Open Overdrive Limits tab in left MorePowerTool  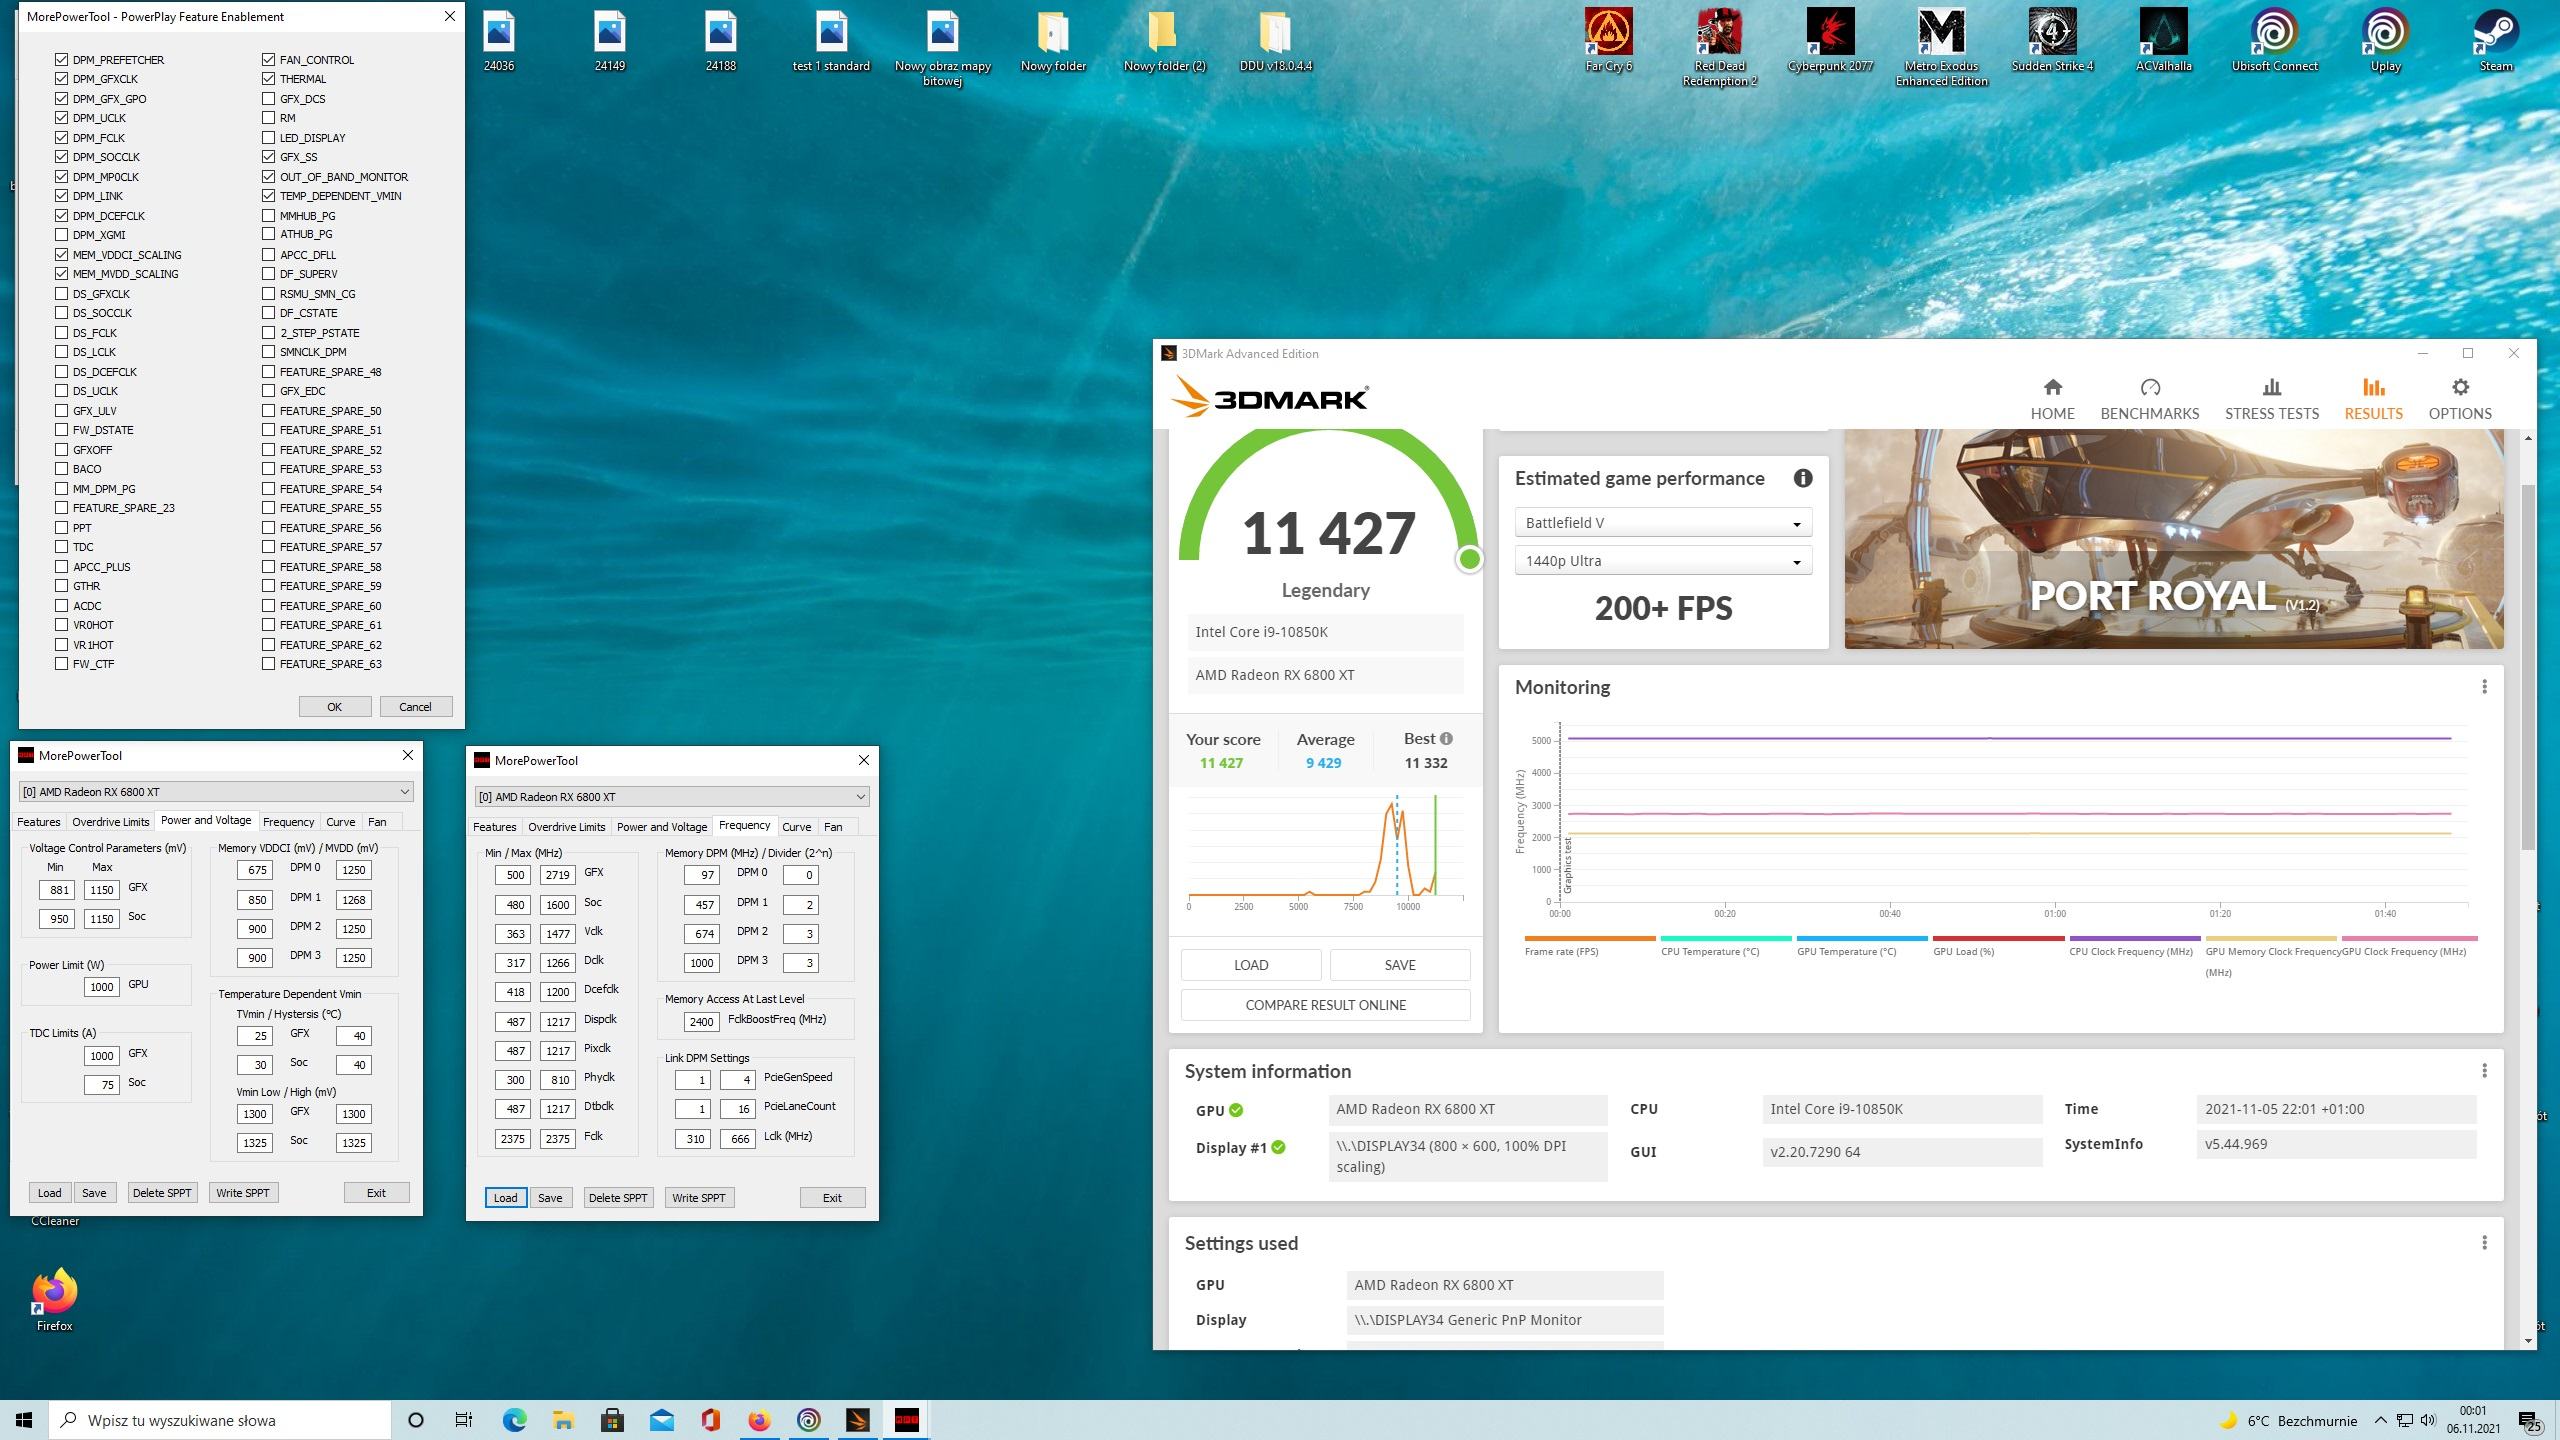(x=110, y=822)
